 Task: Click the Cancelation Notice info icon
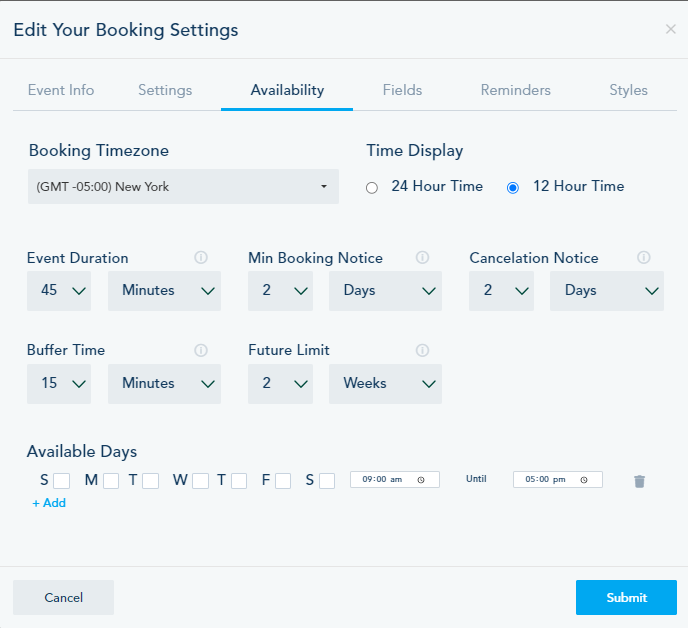point(643,258)
